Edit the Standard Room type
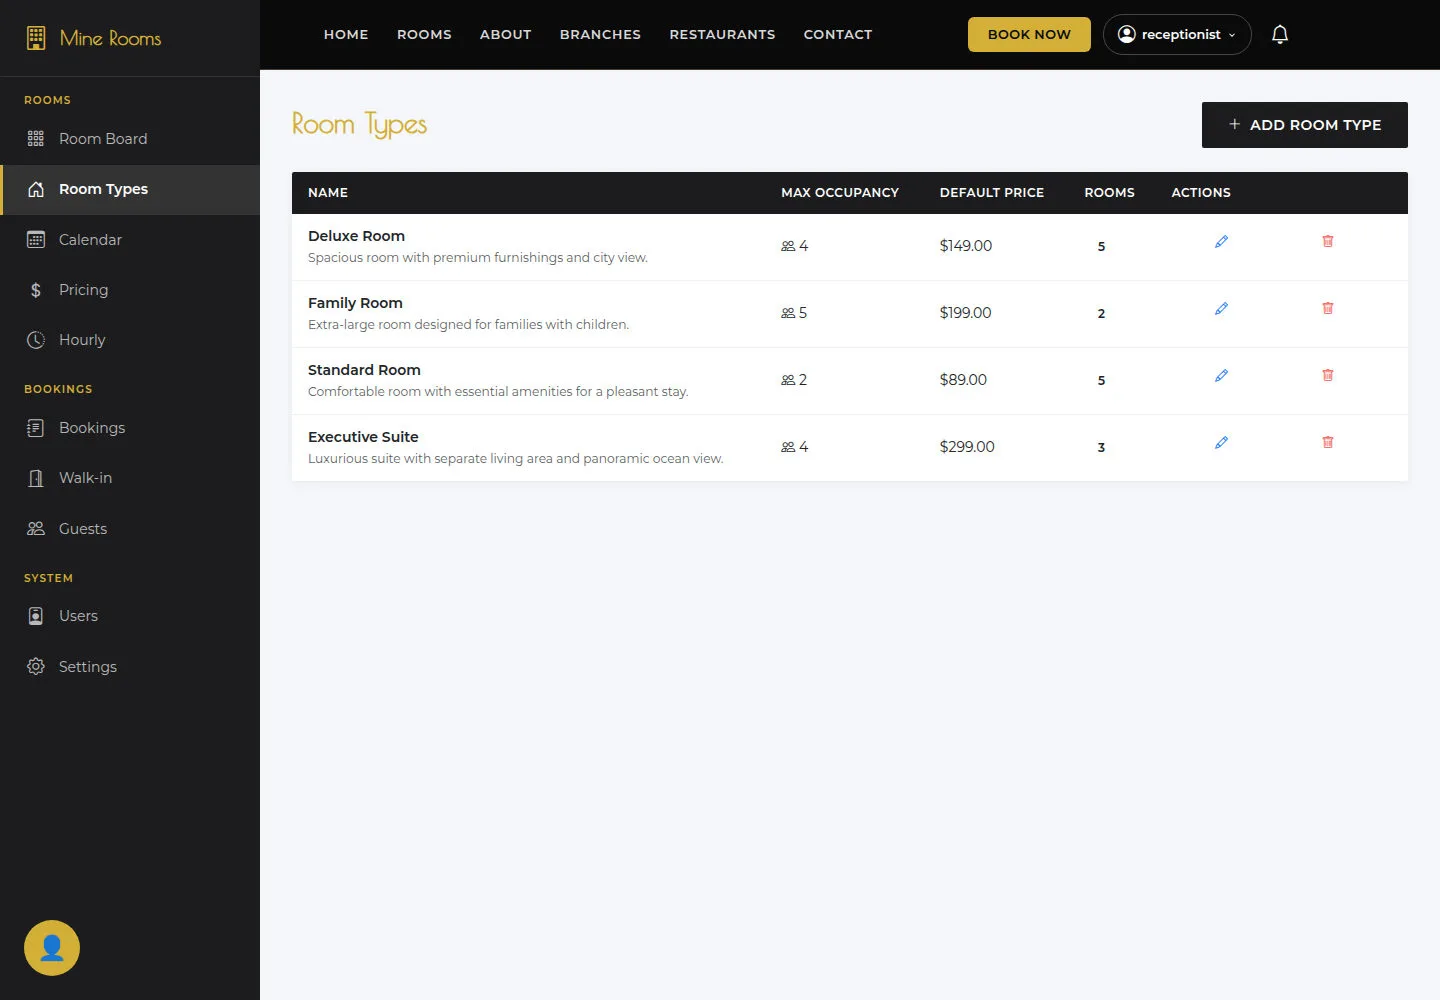The image size is (1440, 1000). [1221, 376]
